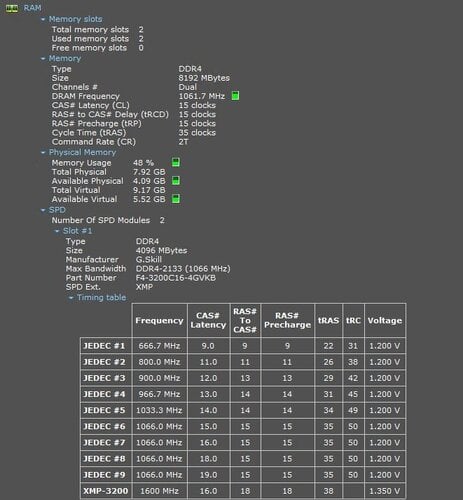
Task: Click the part number F4-3200C16-4GVKB
Action: (176, 278)
